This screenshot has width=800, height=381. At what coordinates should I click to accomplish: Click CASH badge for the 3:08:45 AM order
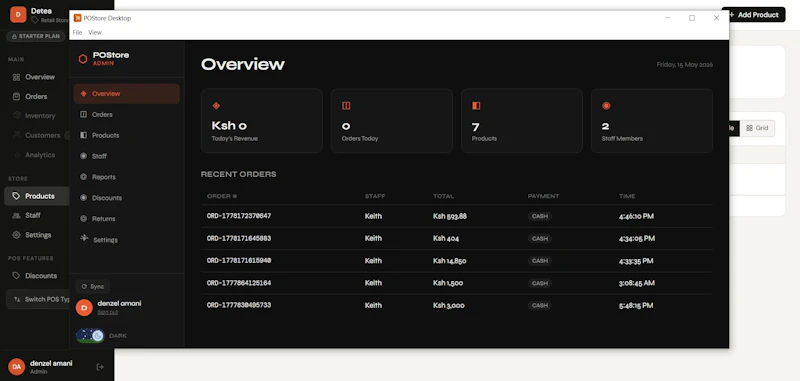(x=540, y=283)
